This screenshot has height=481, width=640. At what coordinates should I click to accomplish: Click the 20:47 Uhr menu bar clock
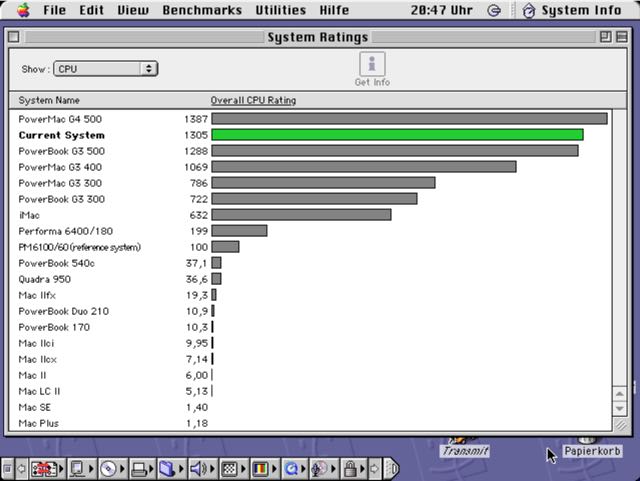pyautogui.click(x=441, y=10)
